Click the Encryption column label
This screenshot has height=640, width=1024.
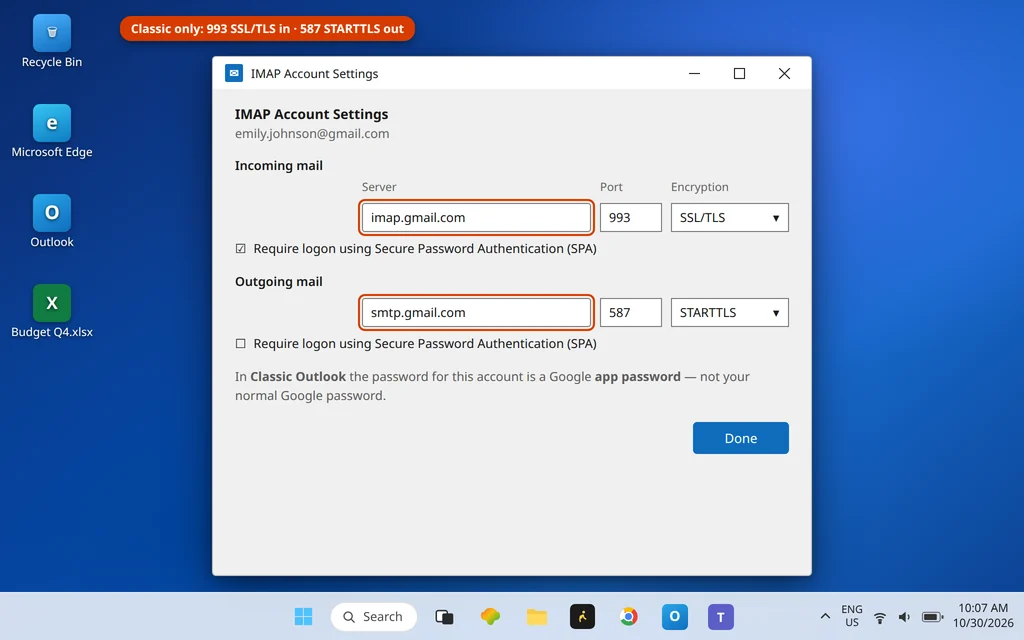[x=699, y=187]
